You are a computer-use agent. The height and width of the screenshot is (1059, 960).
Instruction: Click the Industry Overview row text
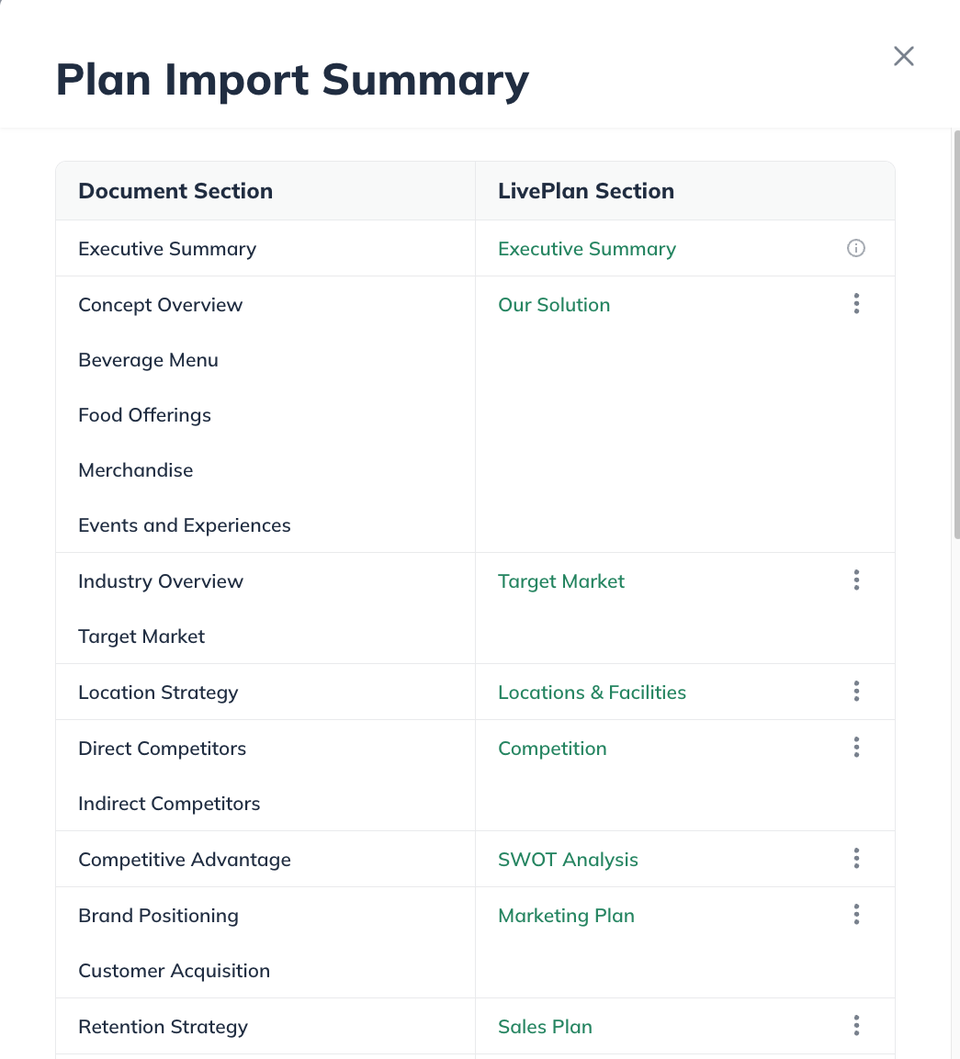[x=160, y=582]
